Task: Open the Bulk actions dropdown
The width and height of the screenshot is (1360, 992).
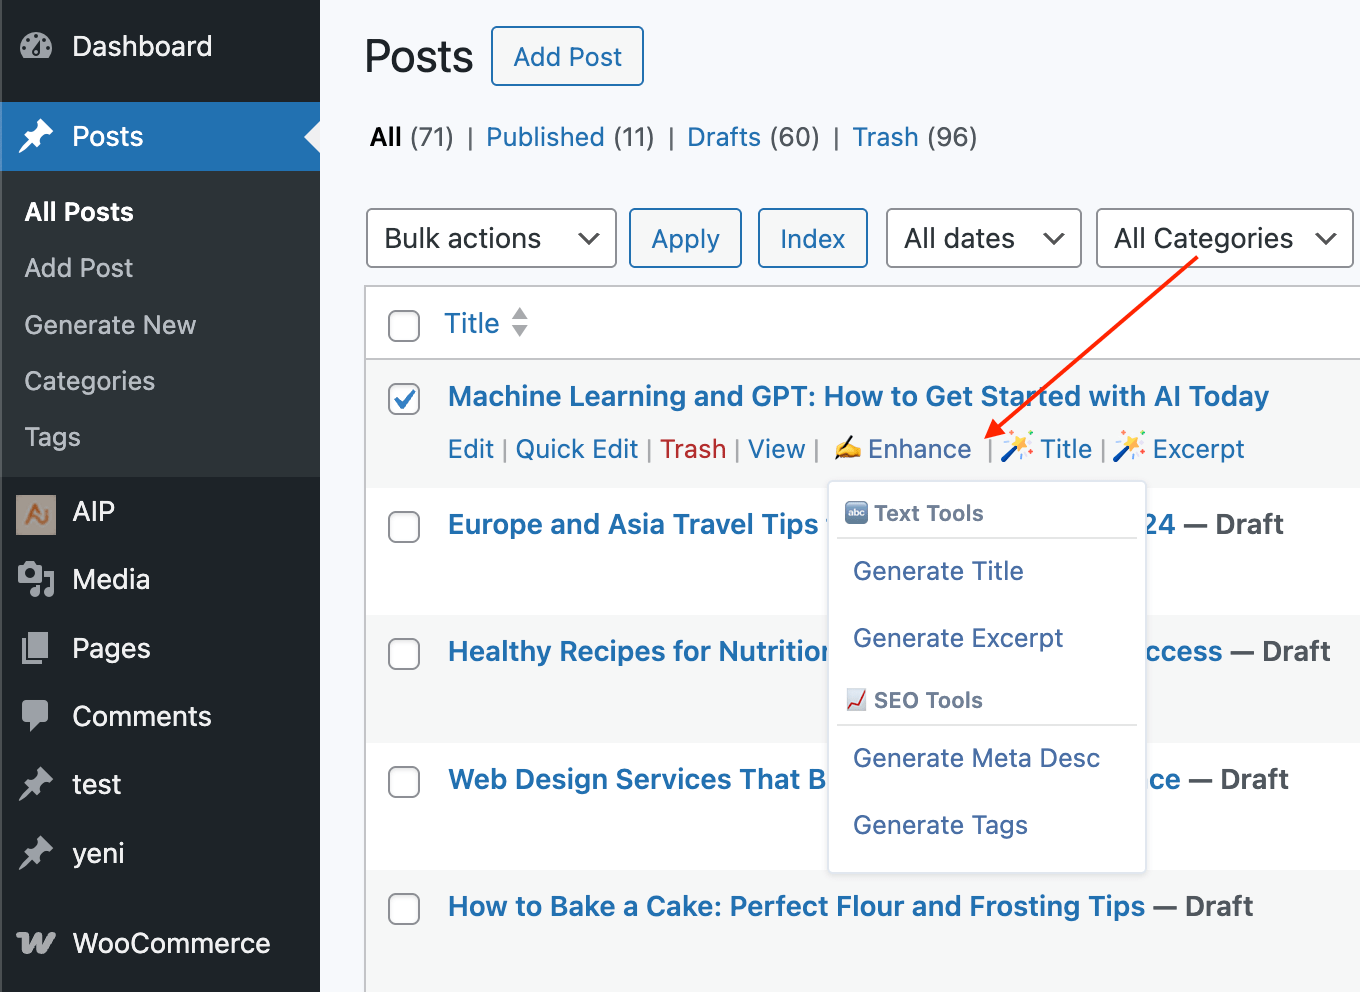Action: [491, 238]
